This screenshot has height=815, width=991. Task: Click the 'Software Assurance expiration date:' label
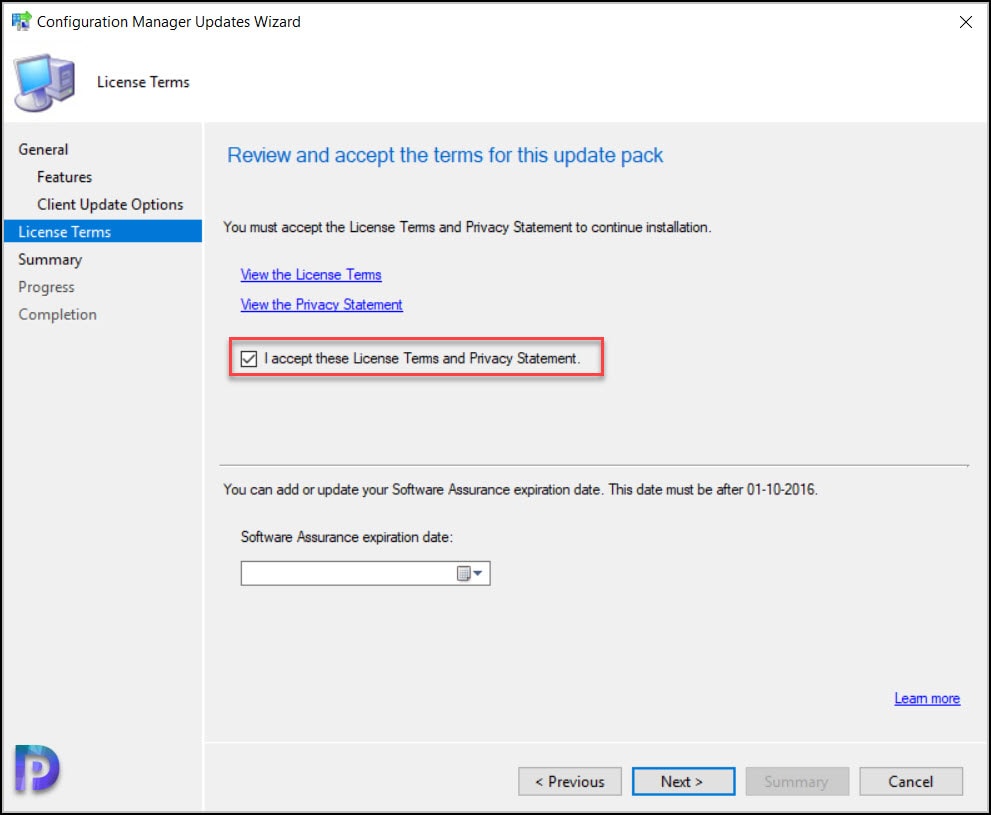click(x=346, y=537)
